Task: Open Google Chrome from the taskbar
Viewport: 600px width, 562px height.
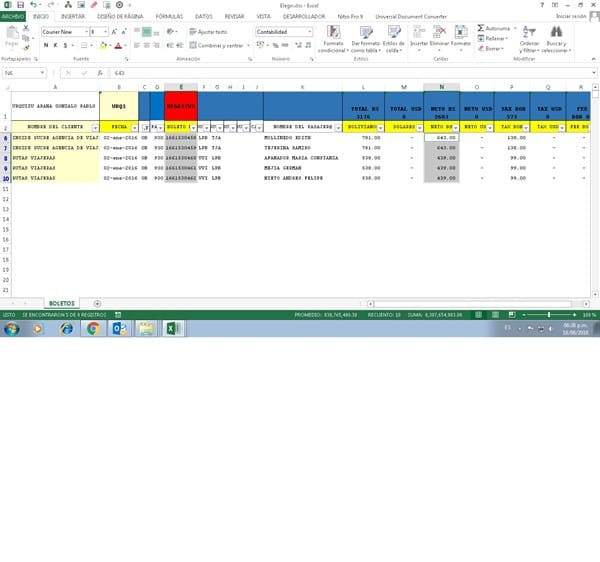Action: point(92,328)
